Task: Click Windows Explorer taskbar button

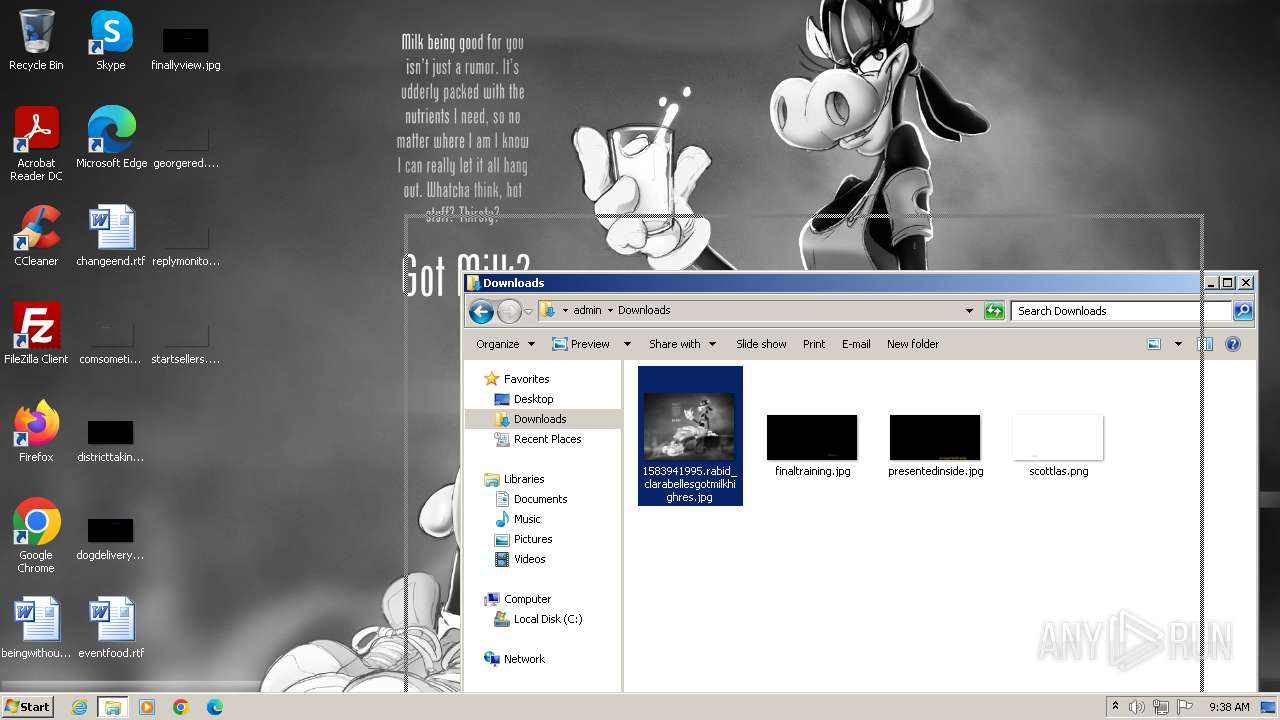Action: pyautogui.click(x=113, y=707)
